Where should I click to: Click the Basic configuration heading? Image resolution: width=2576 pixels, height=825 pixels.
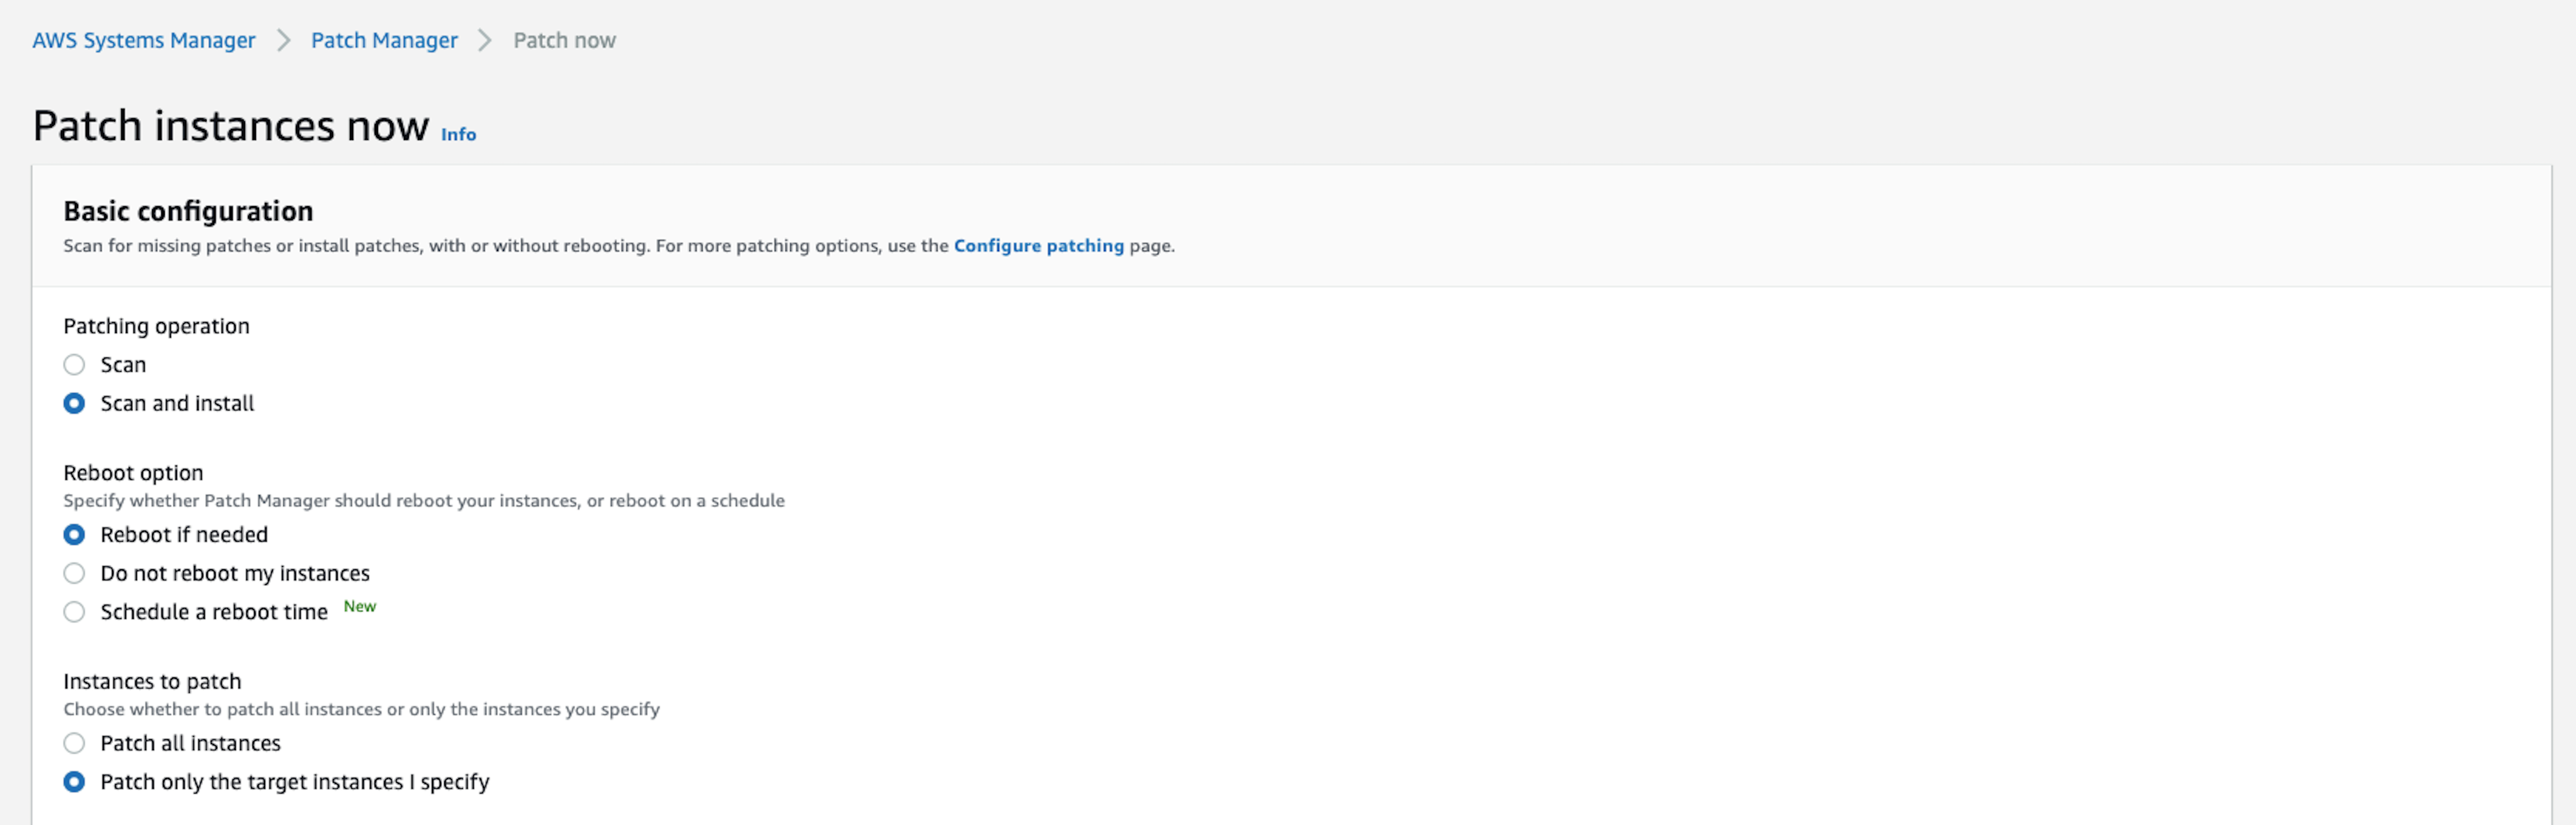click(x=188, y=211)
